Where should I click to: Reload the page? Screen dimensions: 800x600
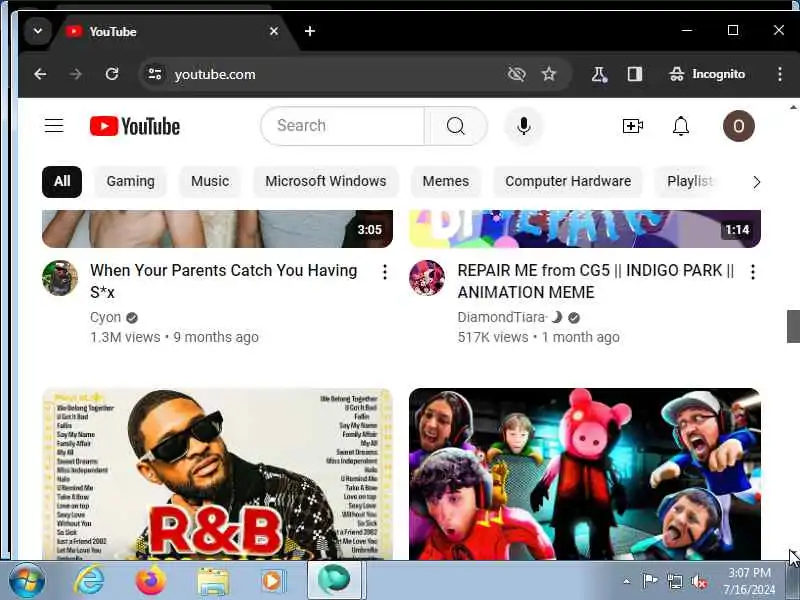click(x=112, y=74)
